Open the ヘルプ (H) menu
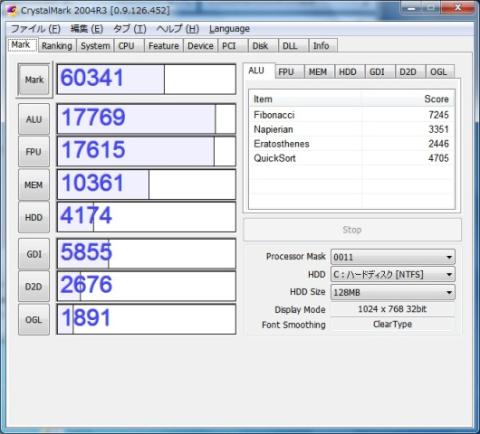The height and width of the screenshot is (434, 480). (178, 29)
